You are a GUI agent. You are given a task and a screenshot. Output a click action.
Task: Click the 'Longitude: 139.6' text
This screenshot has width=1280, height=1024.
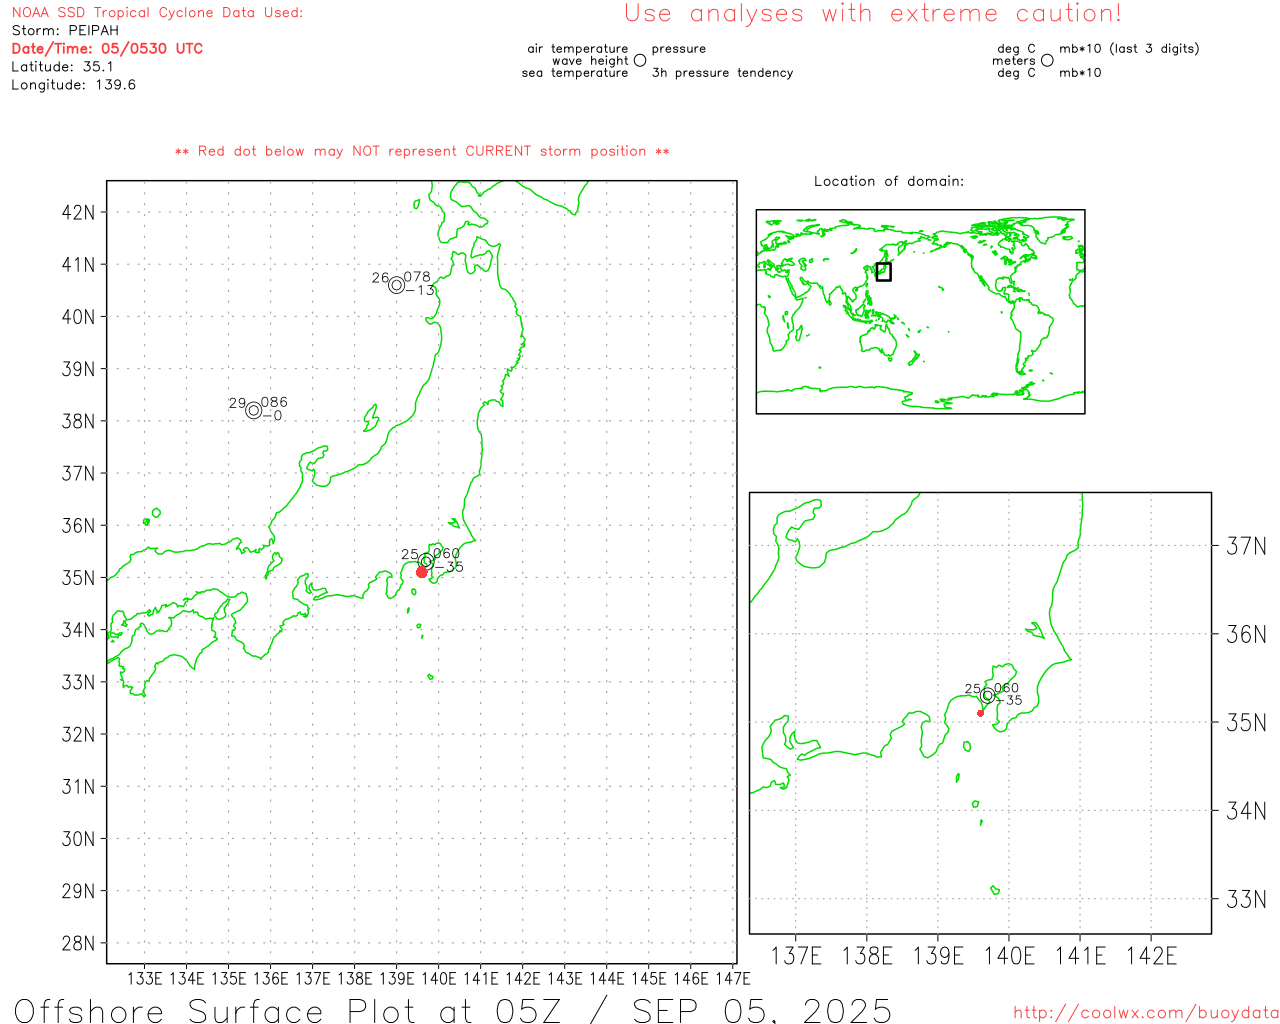73,85
